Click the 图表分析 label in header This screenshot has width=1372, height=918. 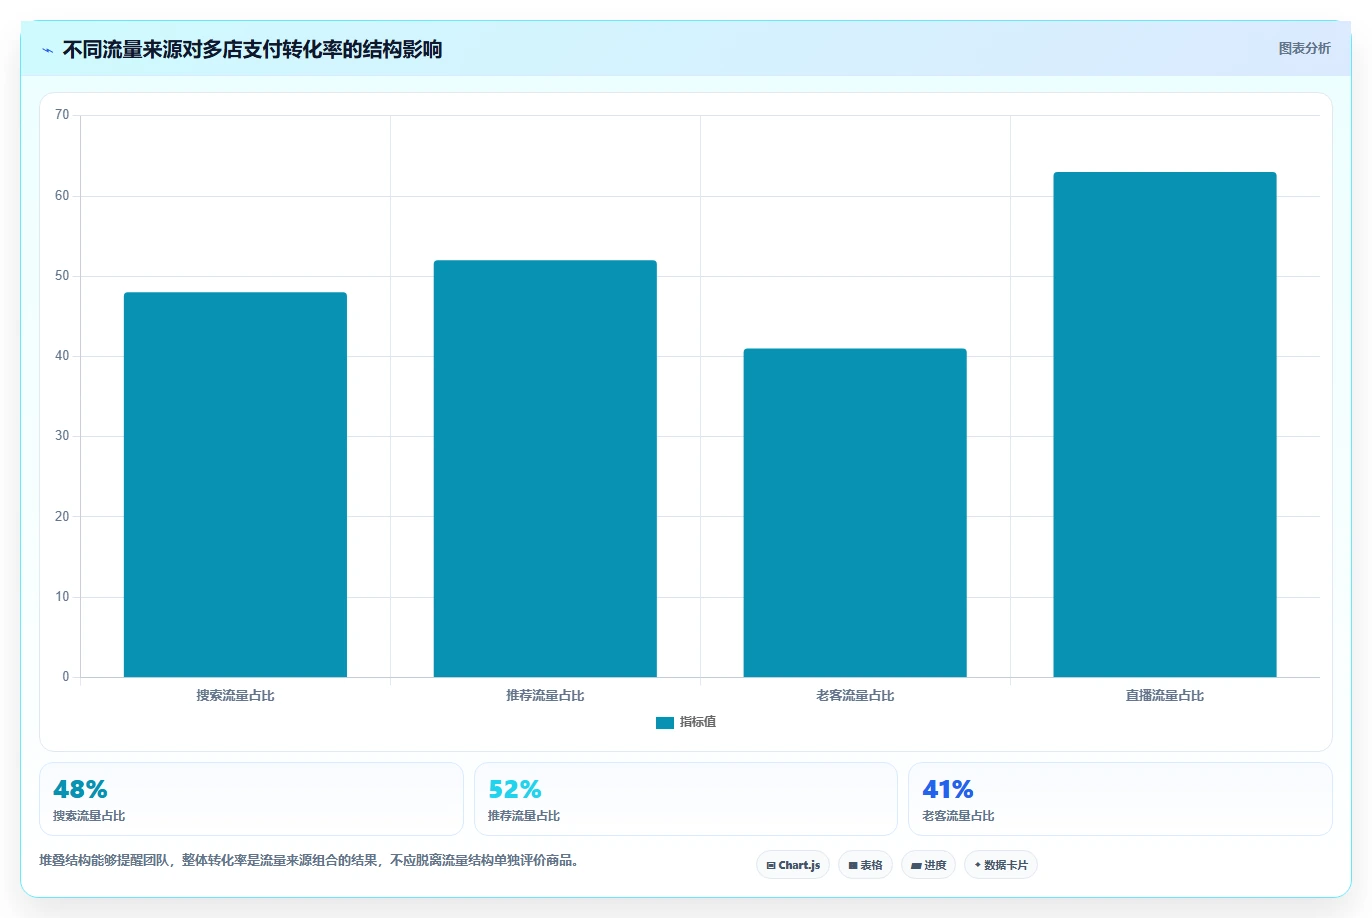tap(1304, 48)
